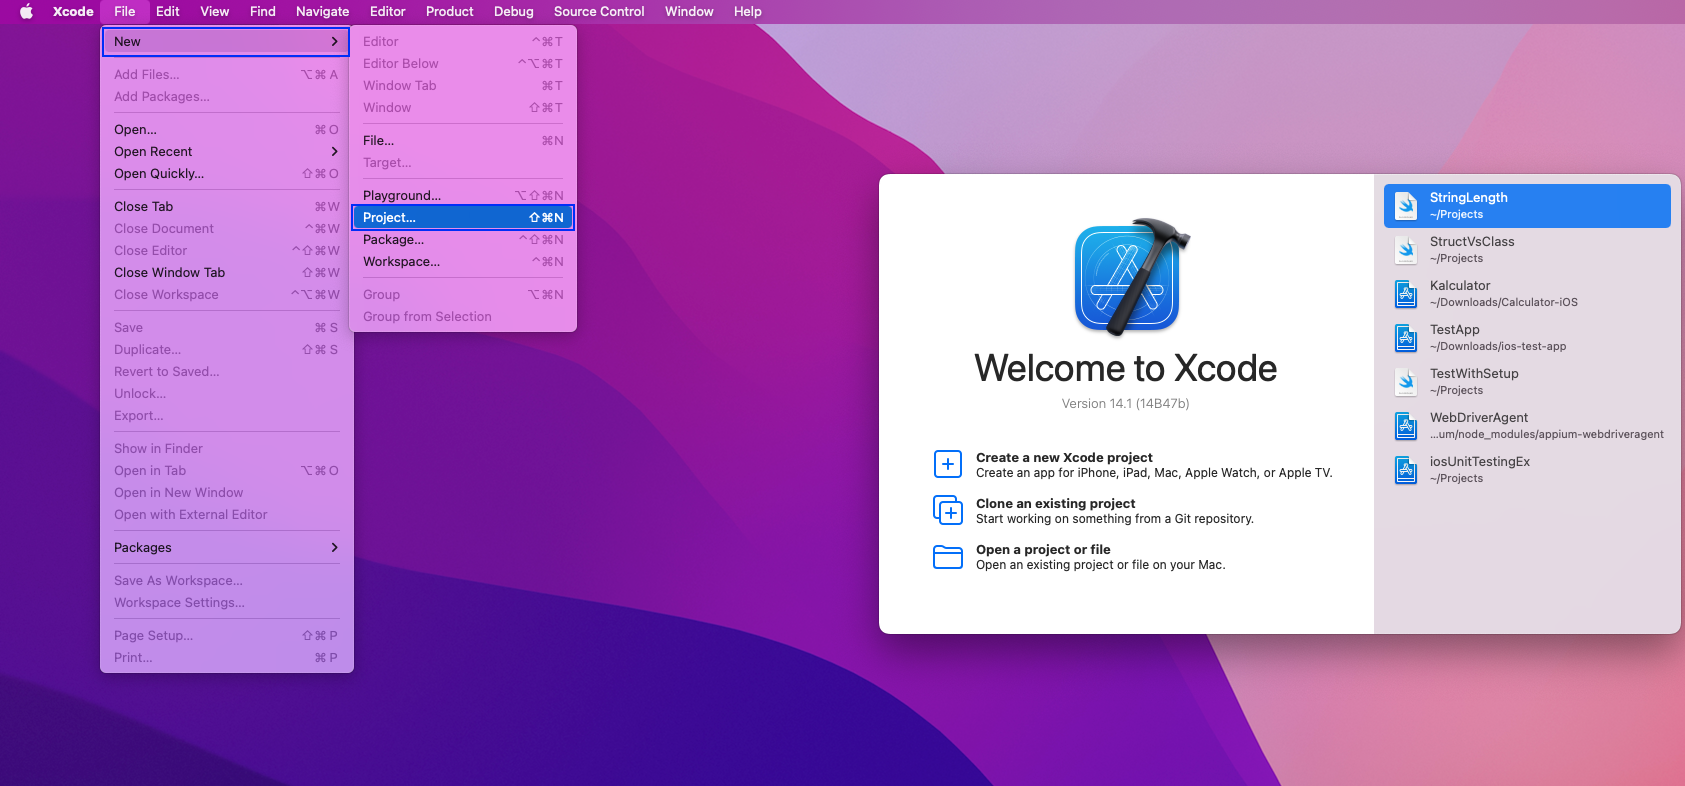Click the iosUnitTestingEx project icon

1406,470
